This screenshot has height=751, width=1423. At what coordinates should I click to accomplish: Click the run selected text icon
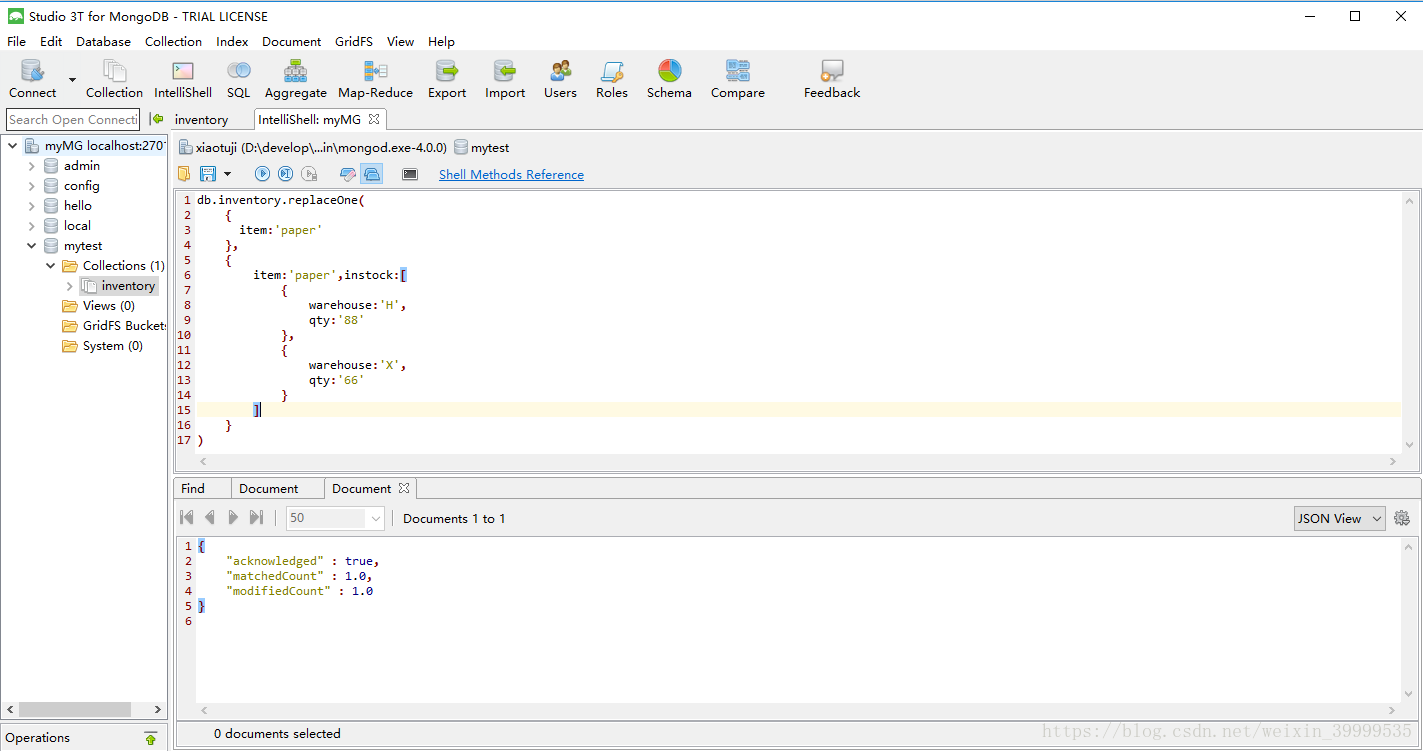309,174
